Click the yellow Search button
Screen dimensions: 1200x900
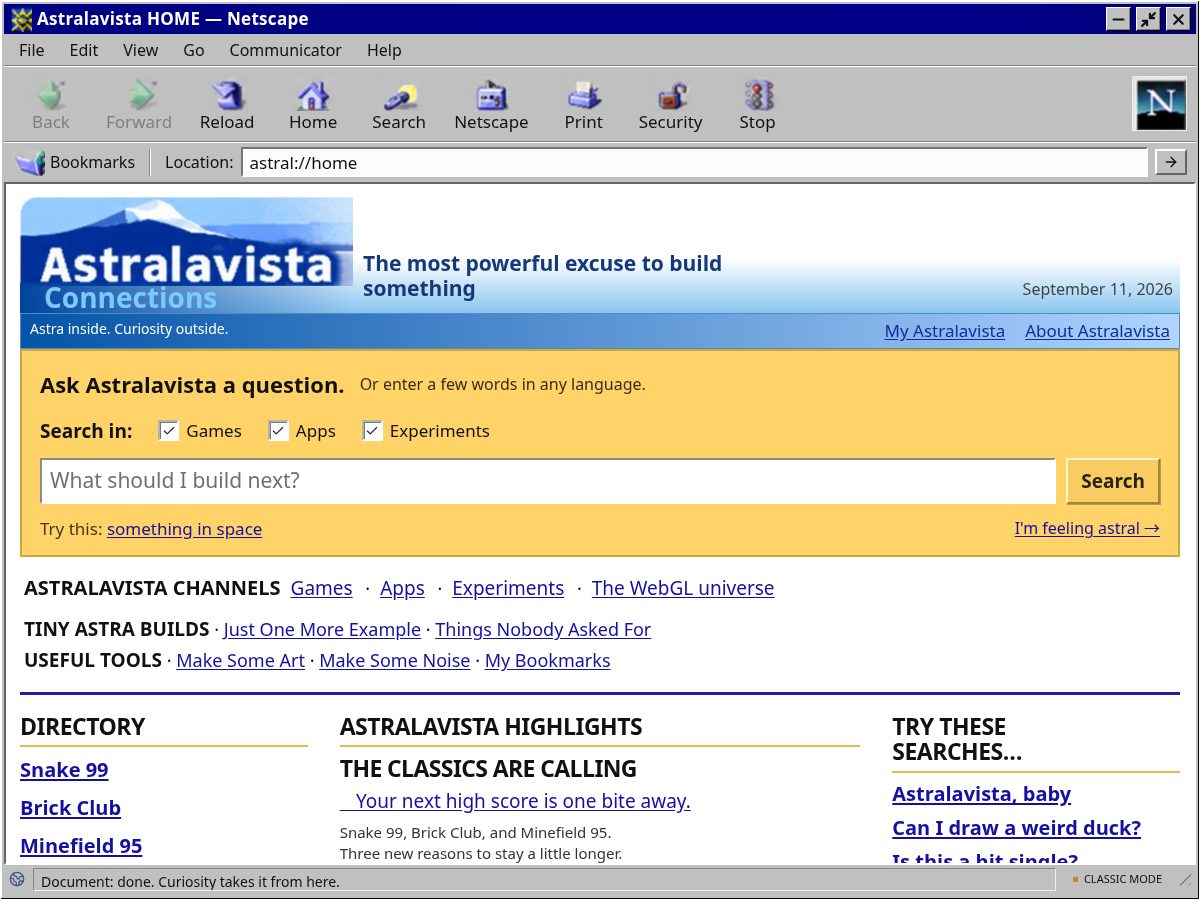pyautogui.click(x=1113, y=481)
